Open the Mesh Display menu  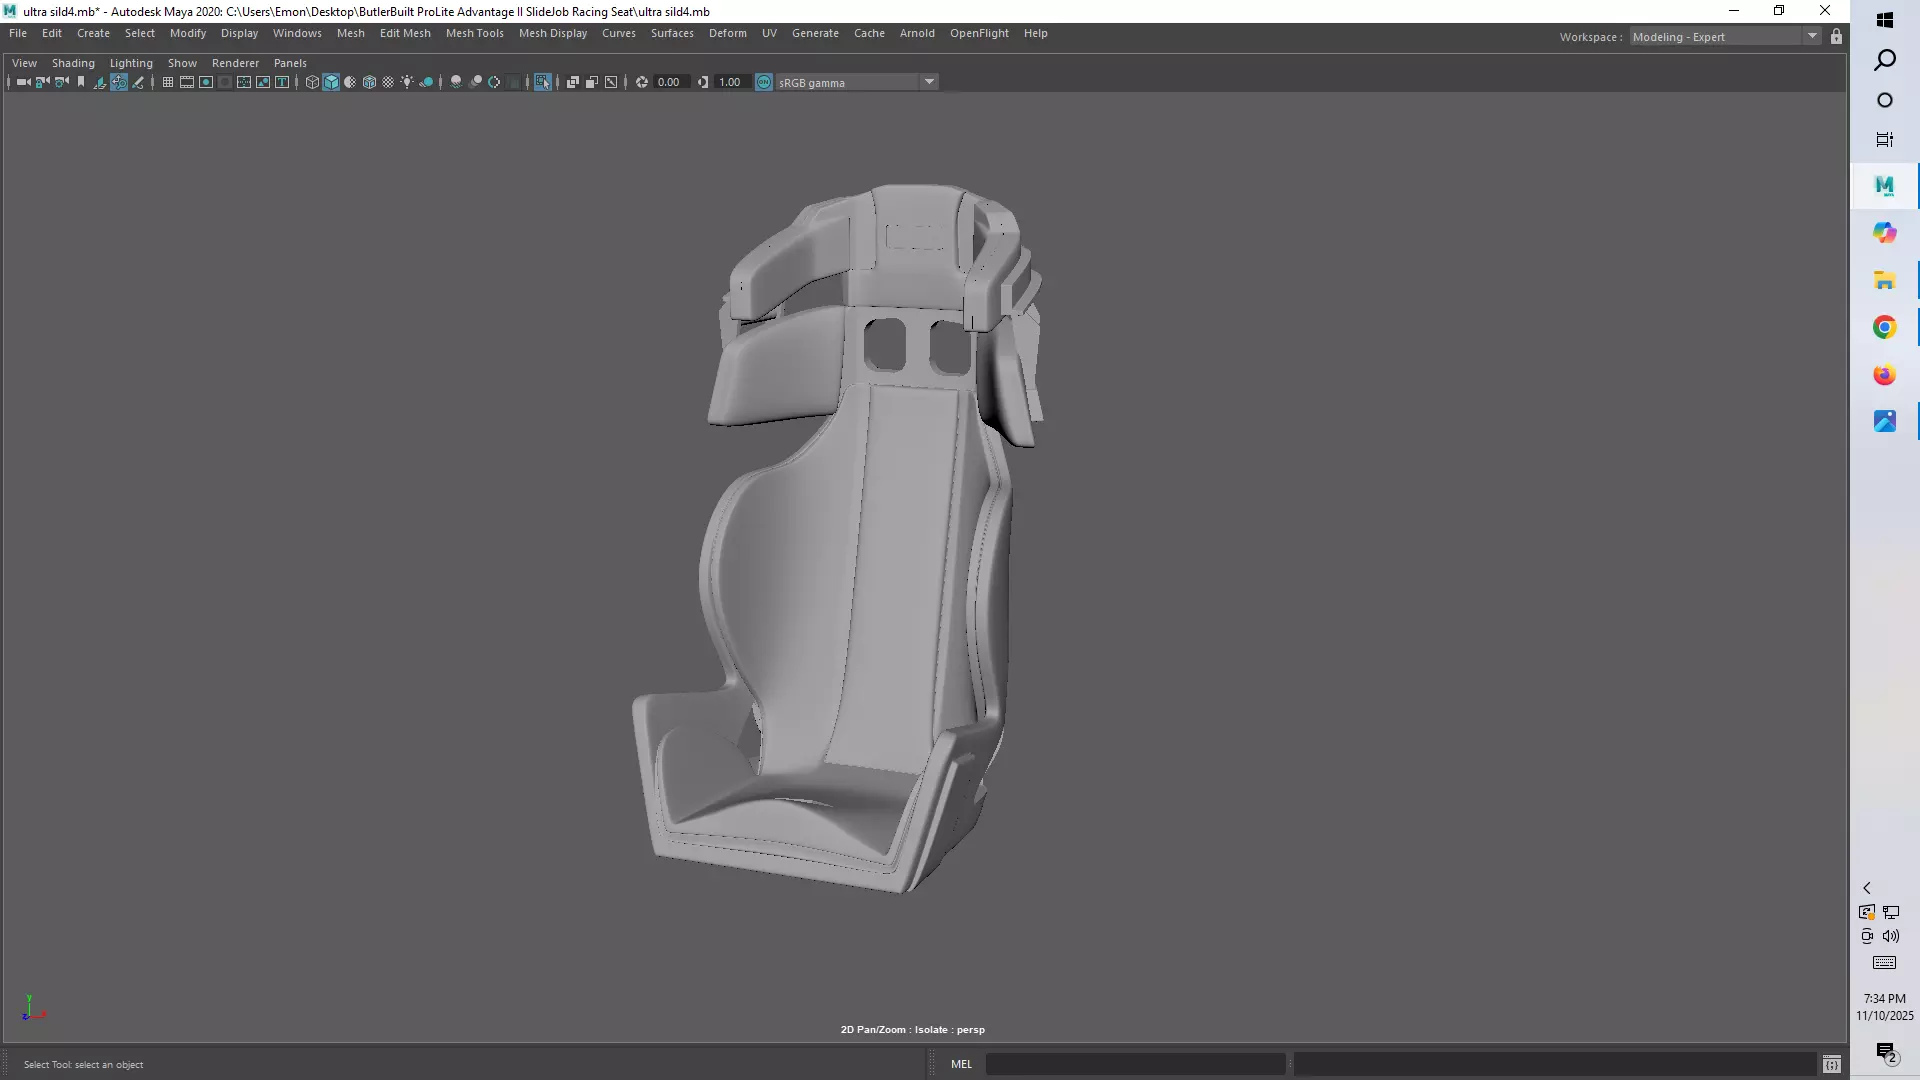click(552, 33)
